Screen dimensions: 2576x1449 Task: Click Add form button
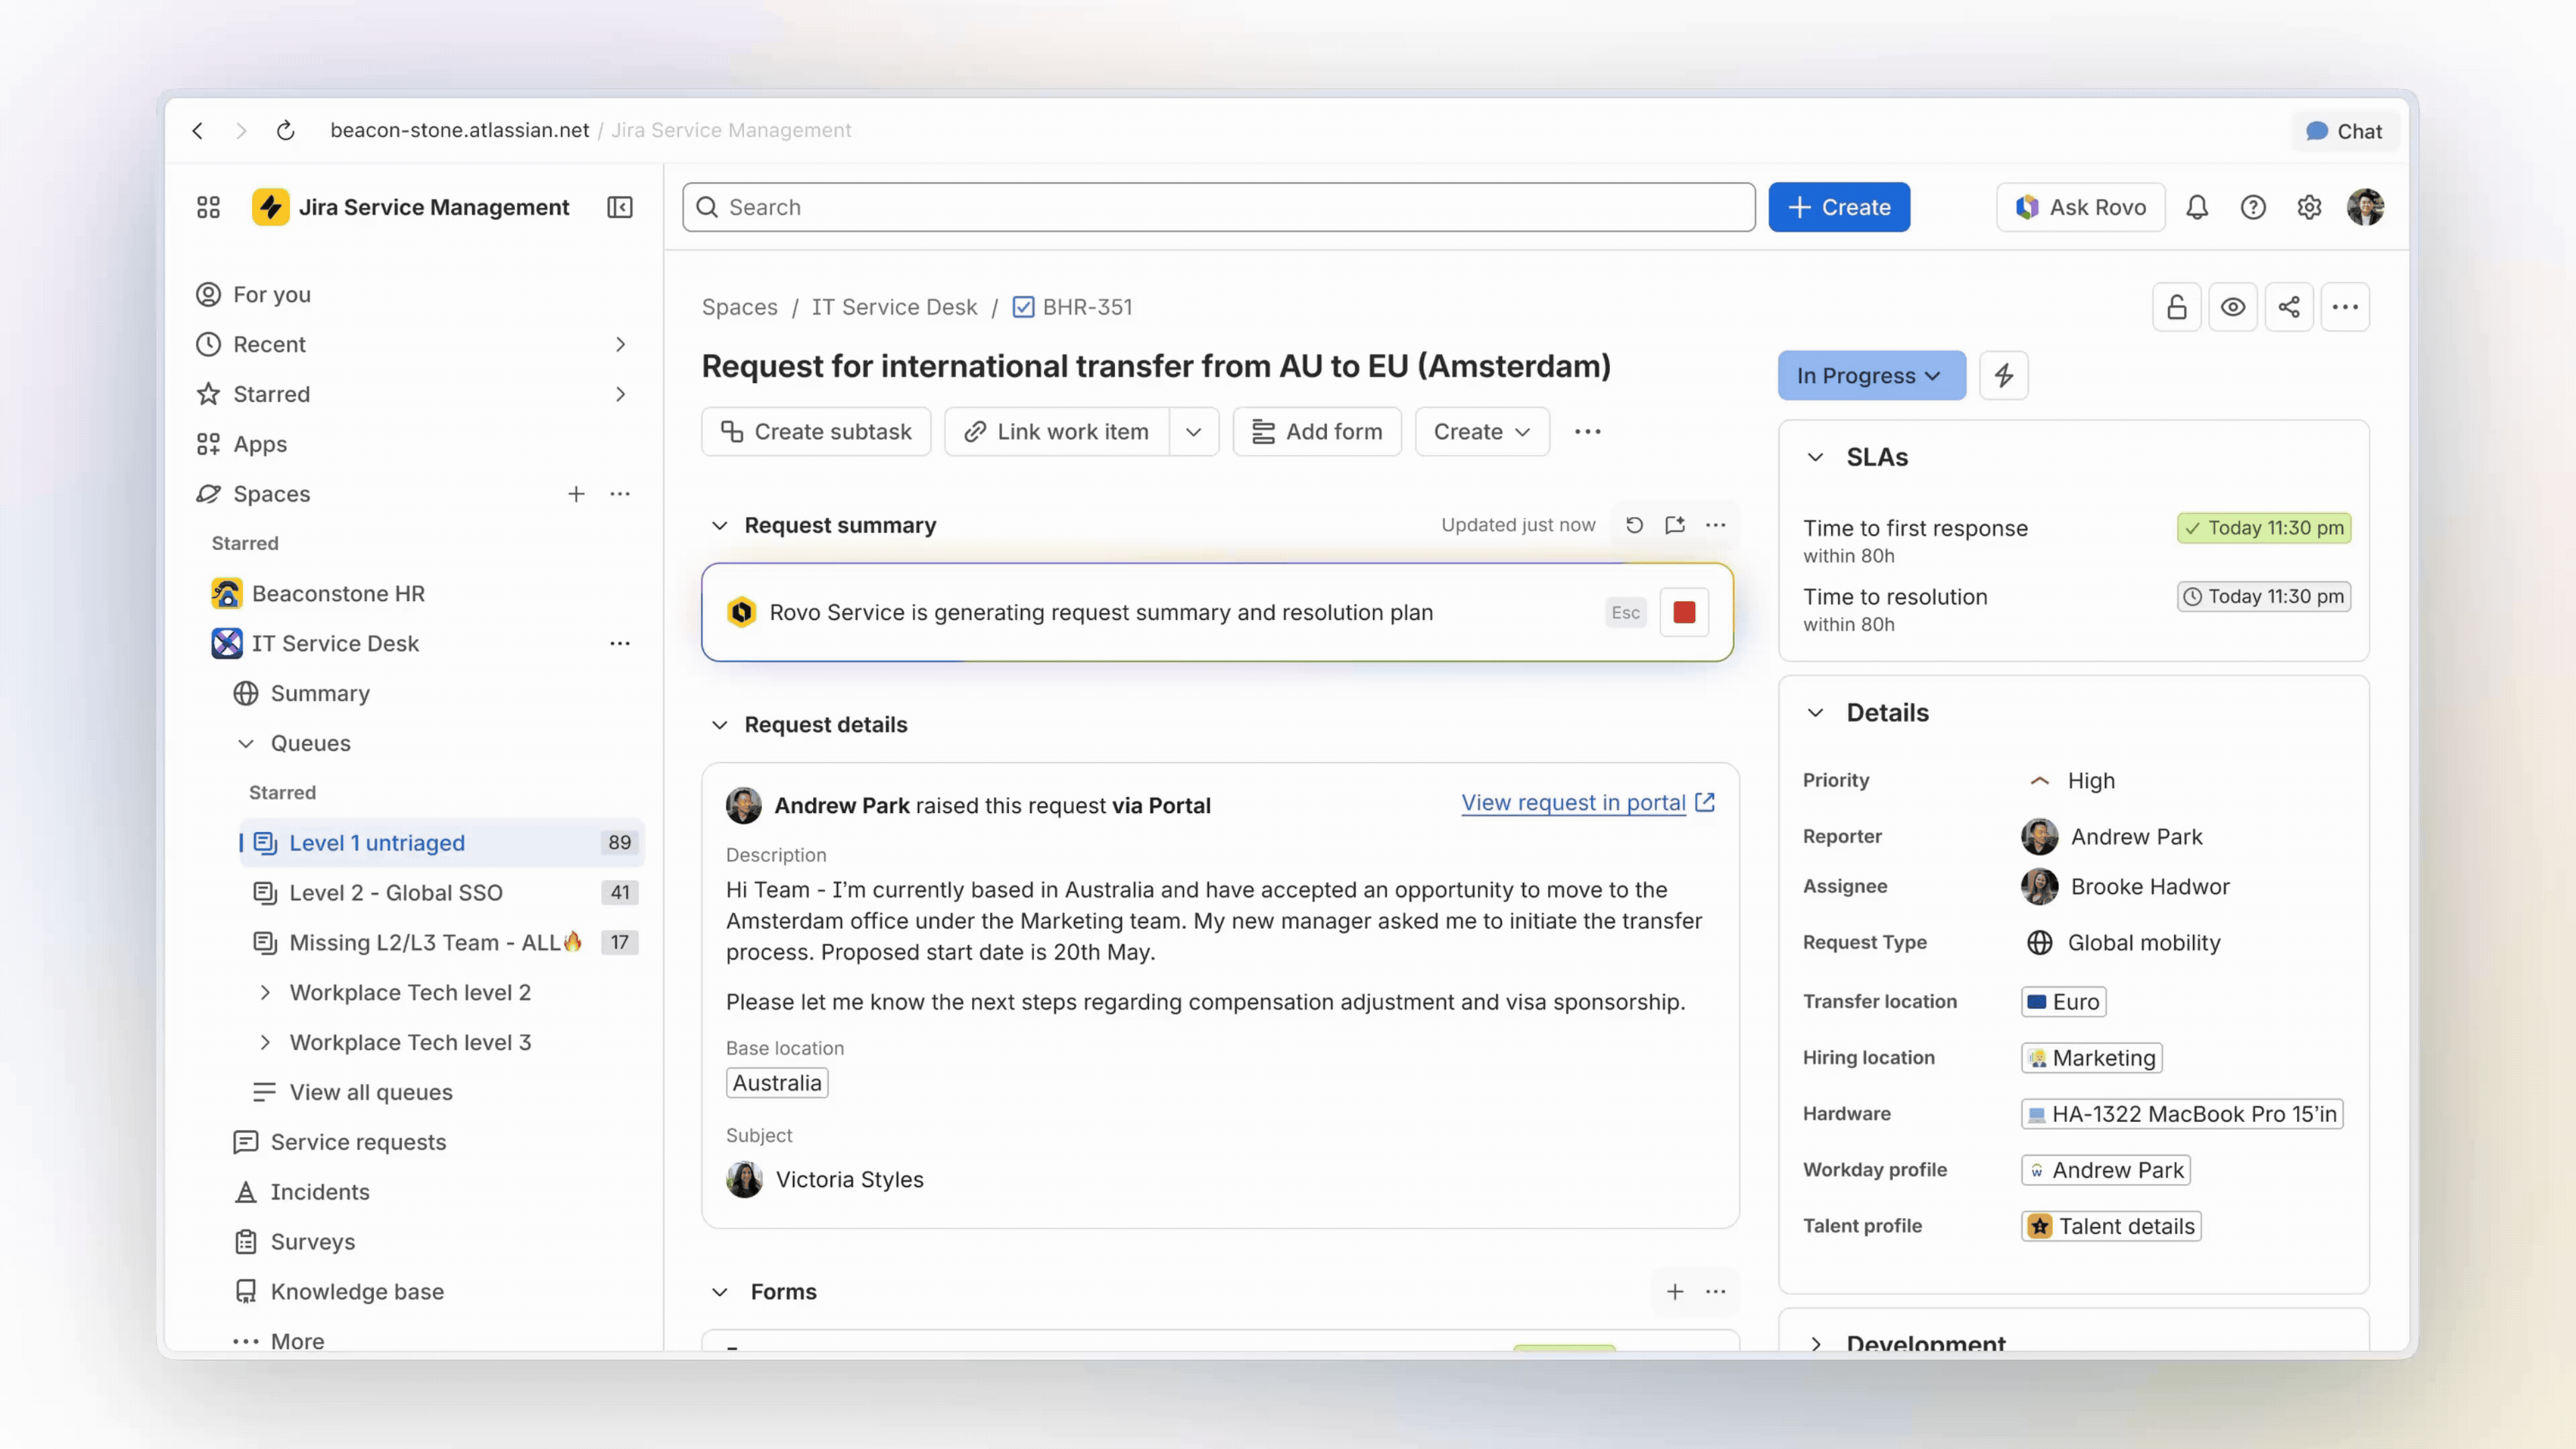1317,431
